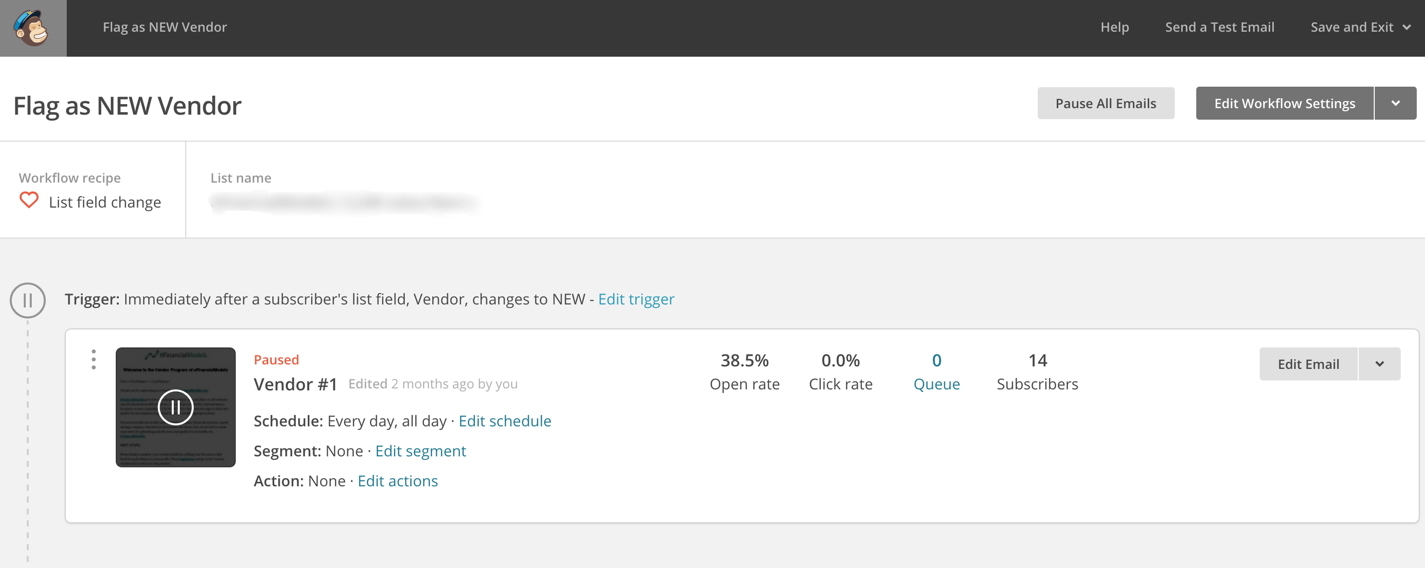This screenshot has height=568, width=1425.
Task: Click the Pause All Emails button
Action: [1106, 103]
